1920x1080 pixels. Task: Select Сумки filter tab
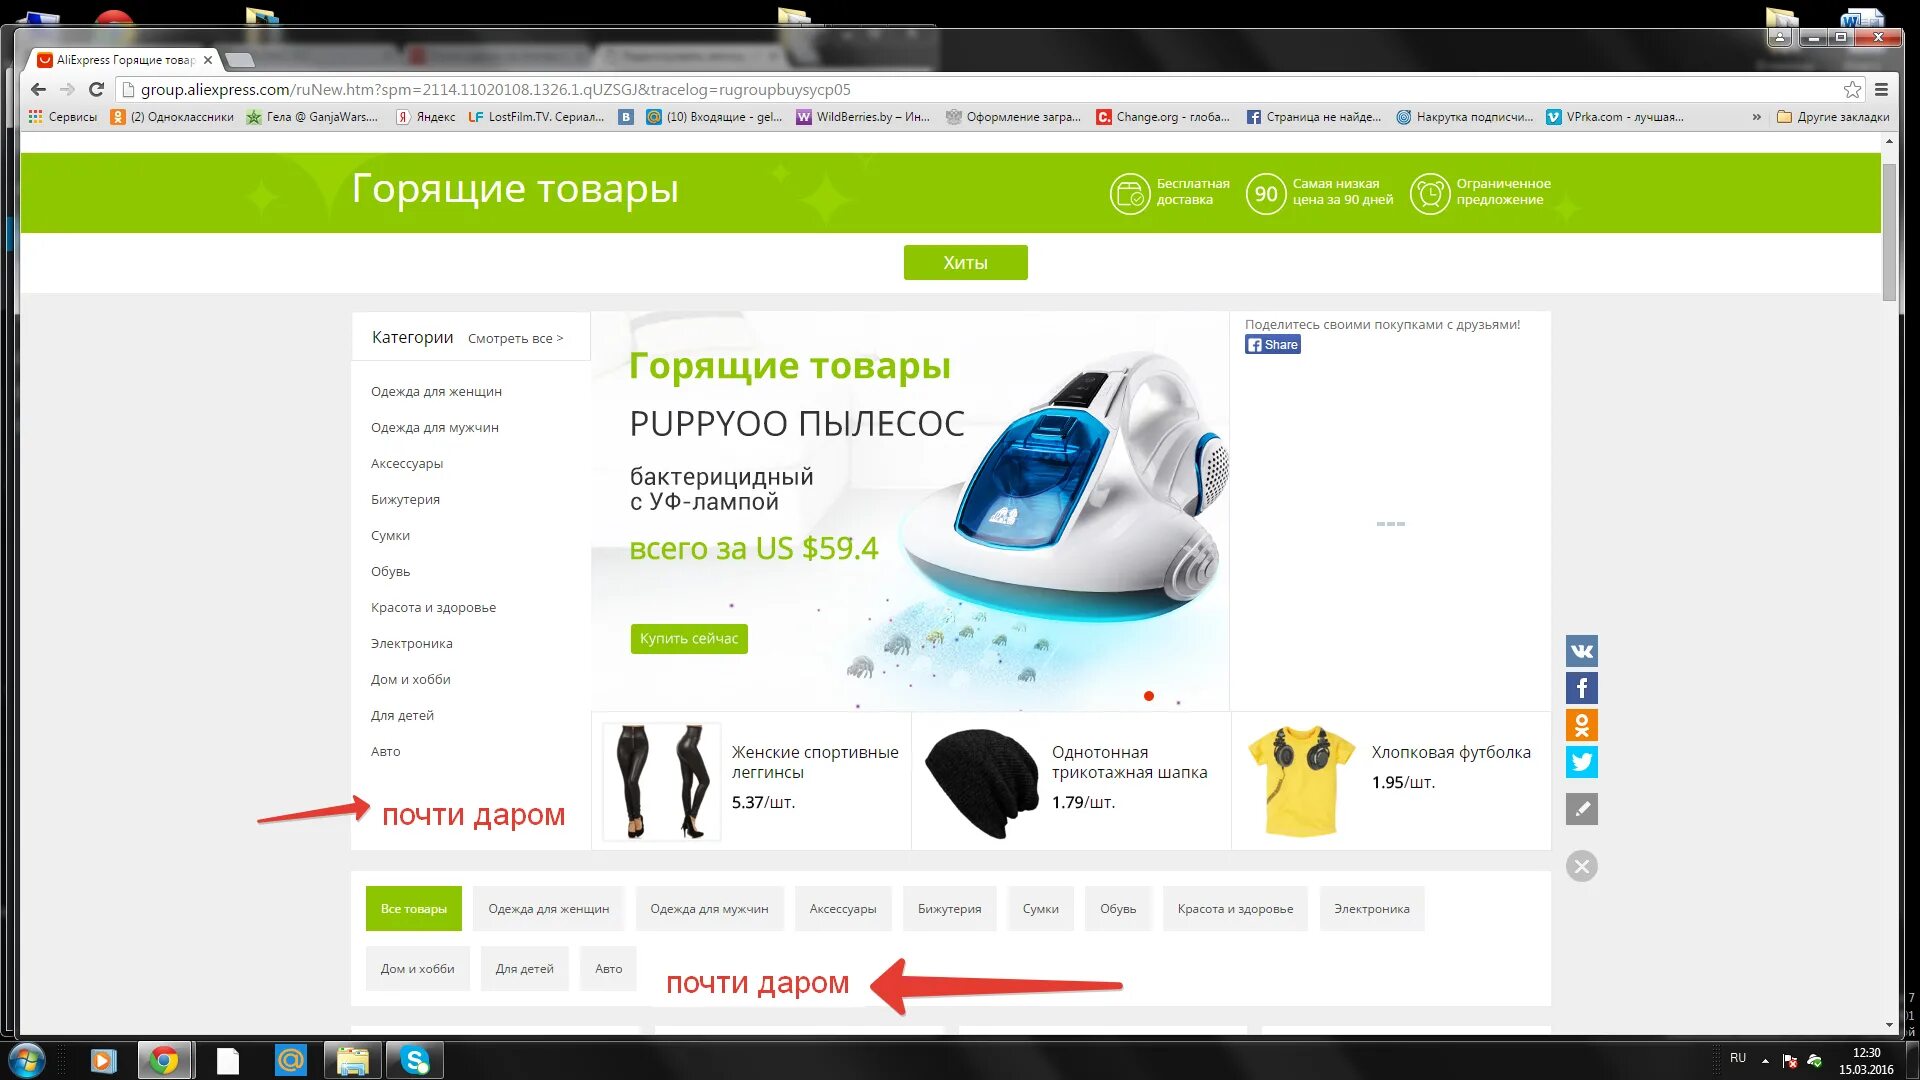[x=1040, y=909]
